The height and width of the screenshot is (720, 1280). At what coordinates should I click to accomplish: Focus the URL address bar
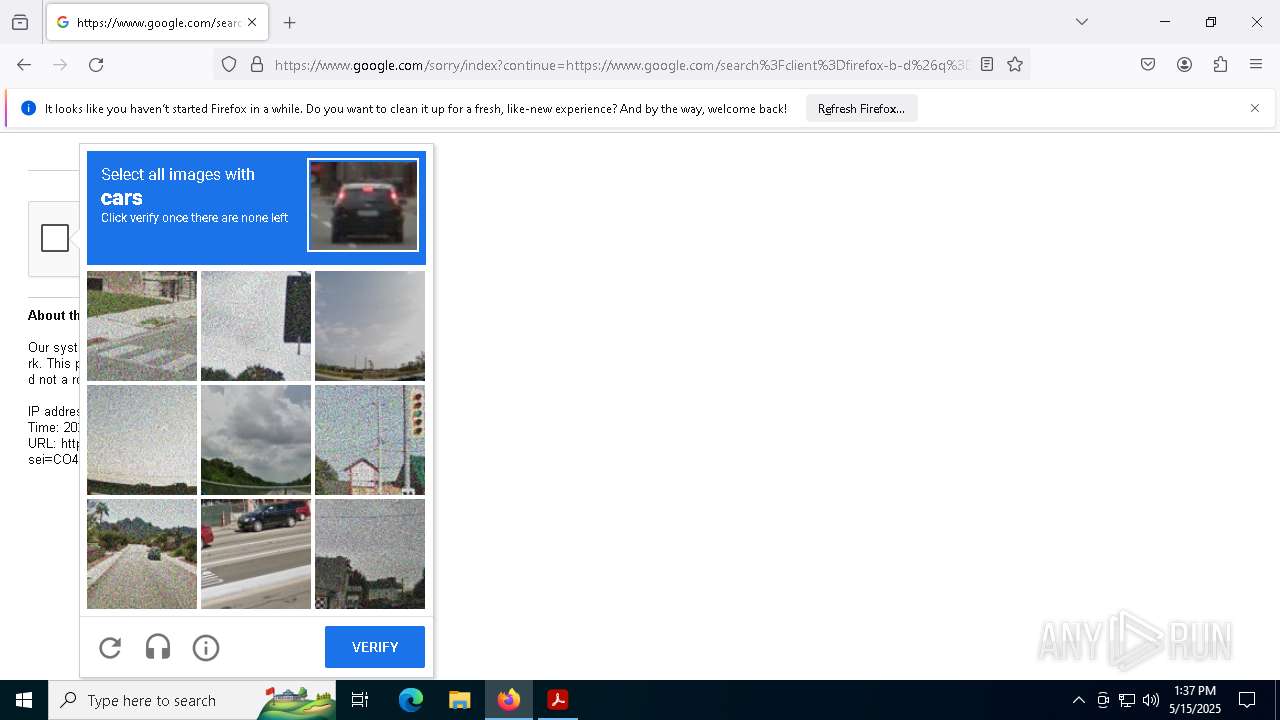tap(620, 65)
